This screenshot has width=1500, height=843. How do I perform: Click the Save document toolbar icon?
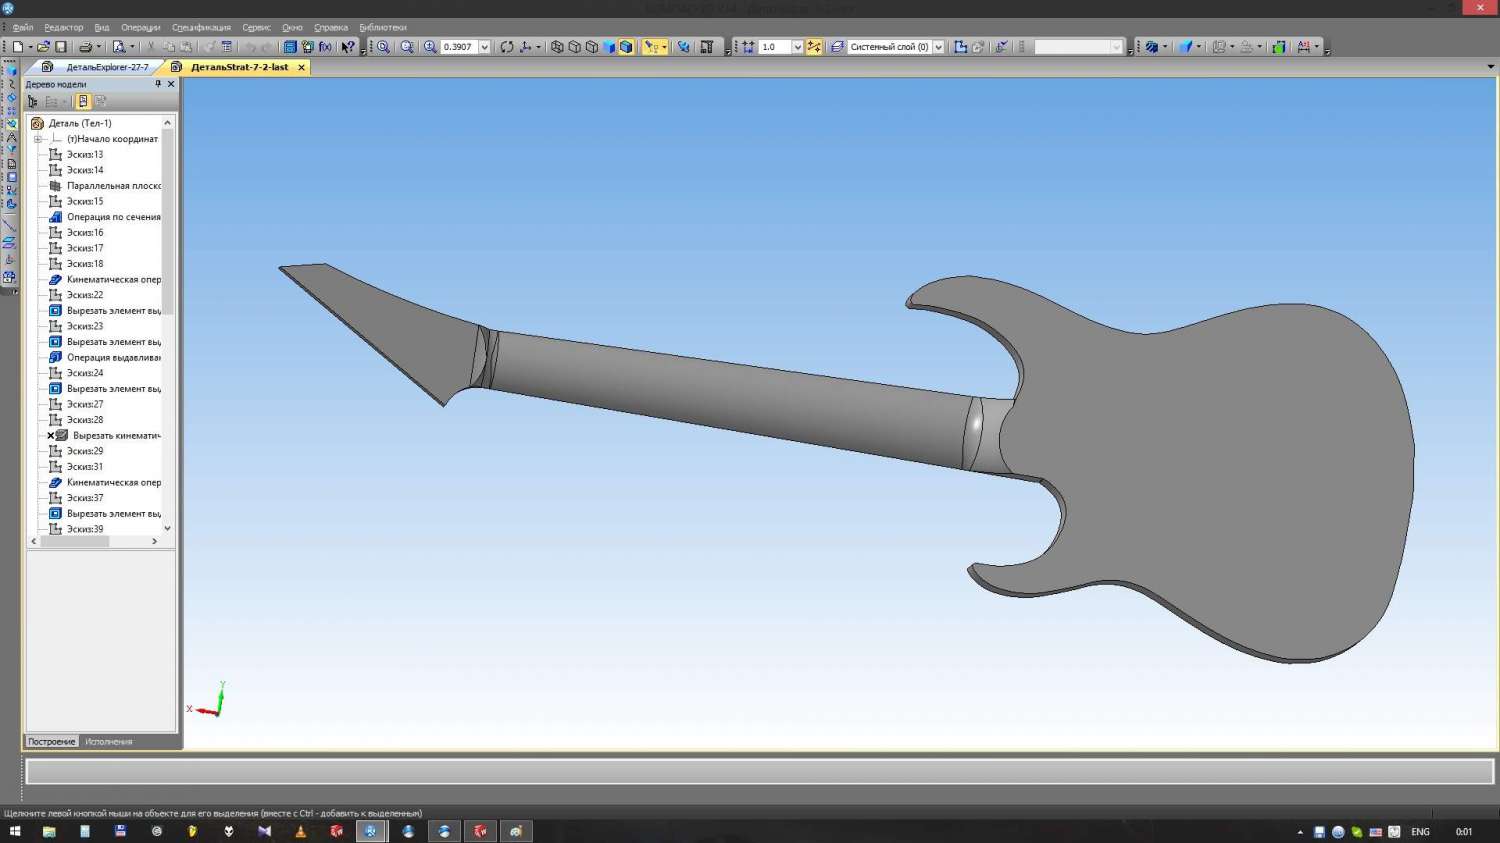click(x=61, y=47)
